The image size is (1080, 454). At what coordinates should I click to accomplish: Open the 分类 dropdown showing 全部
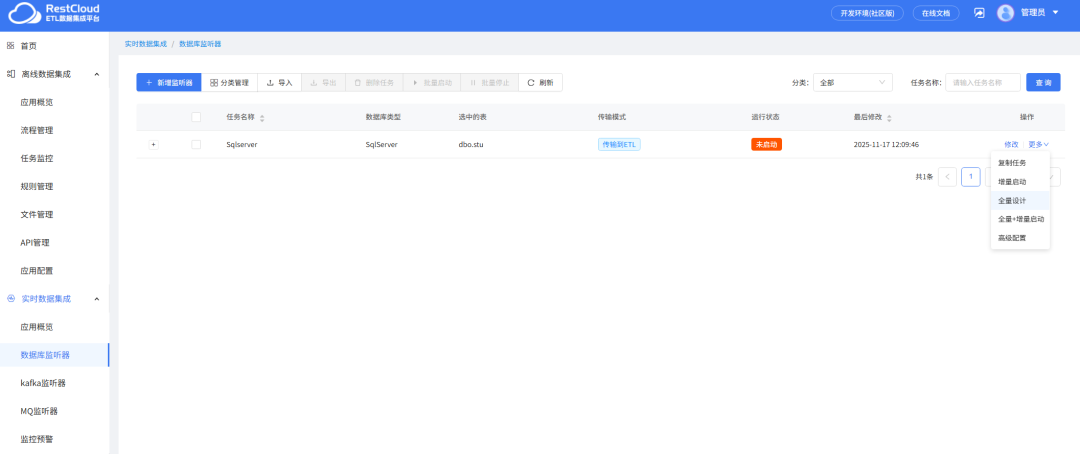coord(853,83)
